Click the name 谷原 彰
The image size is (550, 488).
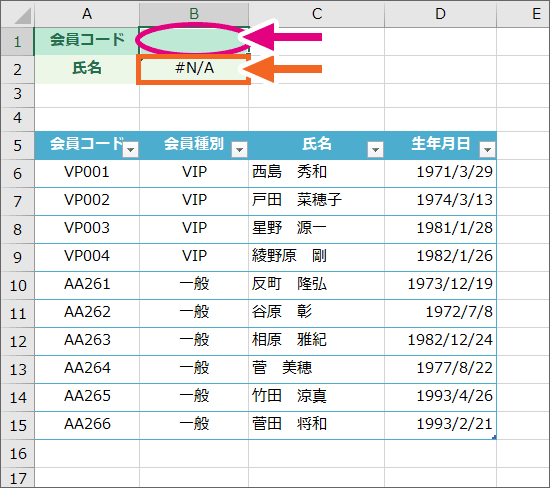pyautogui.click(x=282, y=312)
